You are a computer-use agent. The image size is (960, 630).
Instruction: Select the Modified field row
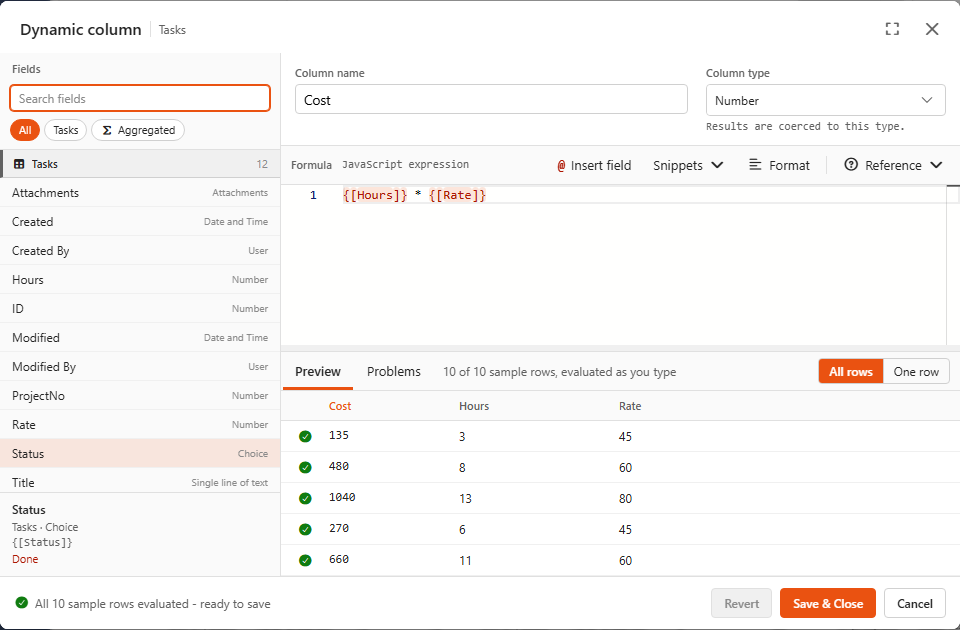click(140, 337)
